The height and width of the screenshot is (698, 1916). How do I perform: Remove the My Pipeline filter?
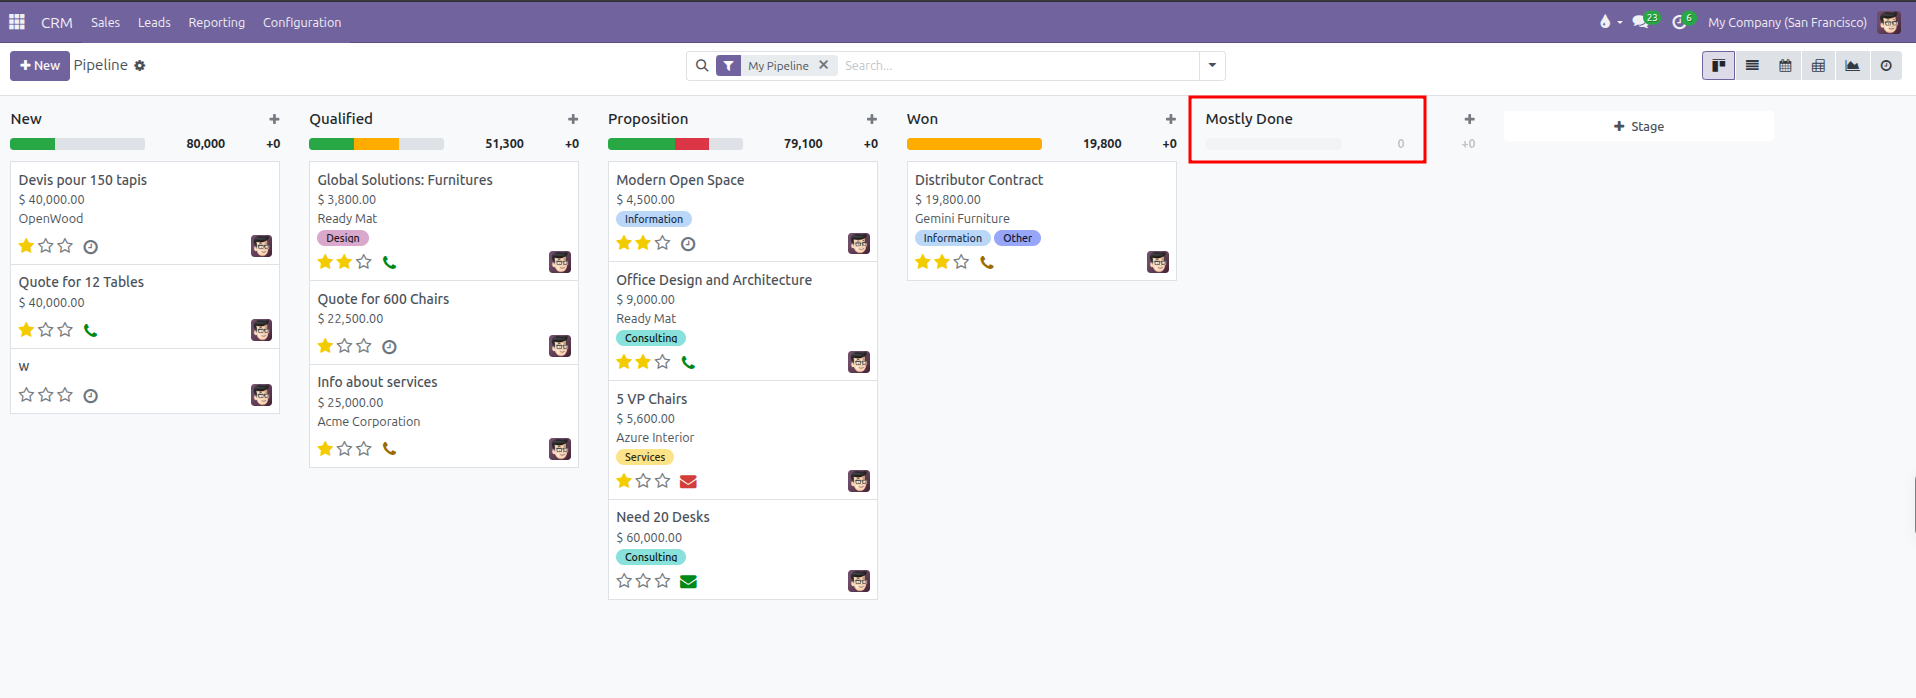pyautogui.click(x=824, y=65)
